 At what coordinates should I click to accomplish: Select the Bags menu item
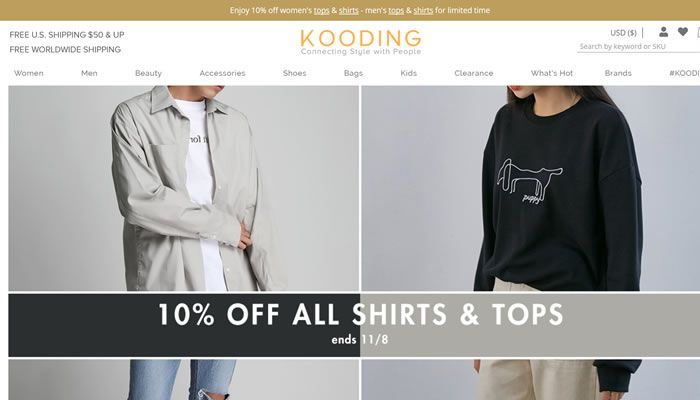[x=353, y=73]
